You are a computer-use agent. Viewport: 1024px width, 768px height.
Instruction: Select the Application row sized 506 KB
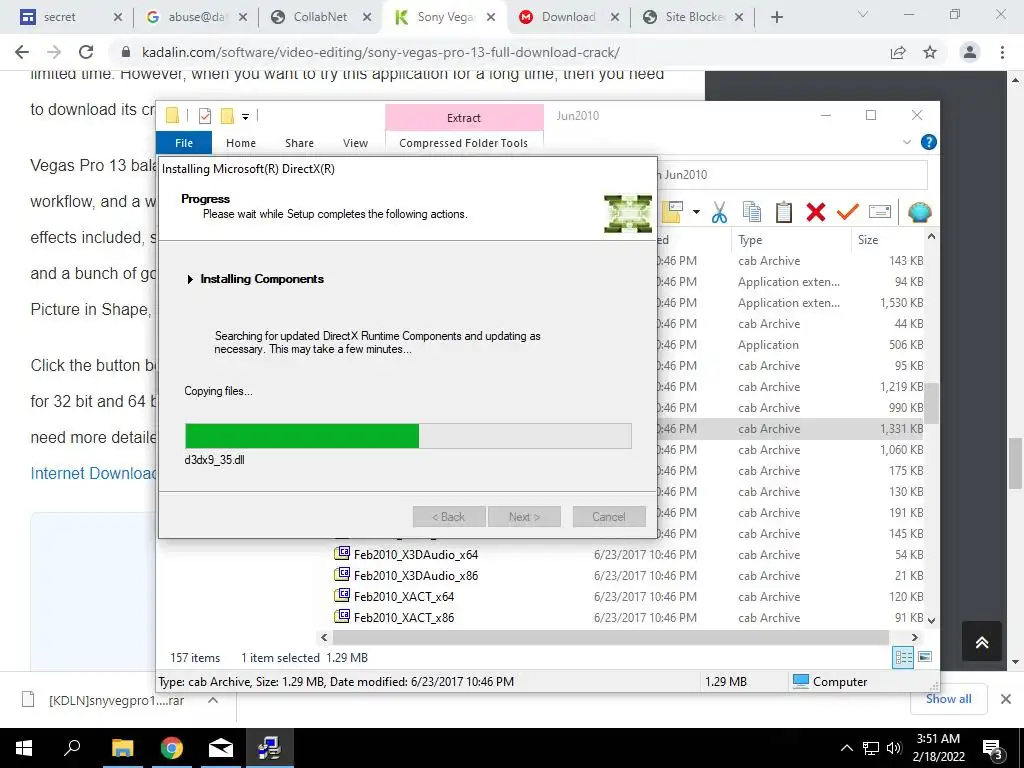point(790,345)
